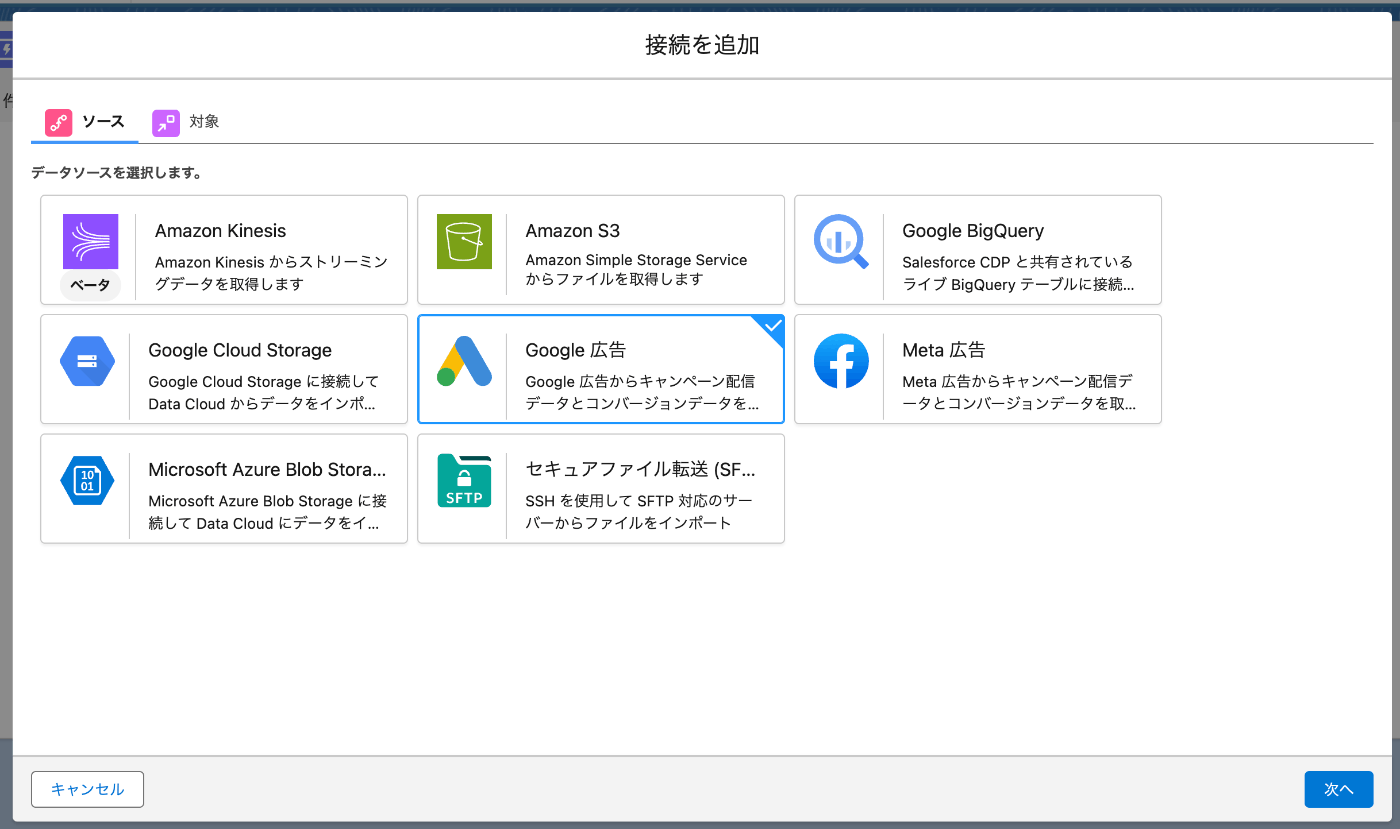Click the Google Ads logo icon
Image resolution: width=1400 pixels, height=829 pixels.
click(x=464, y=361)
